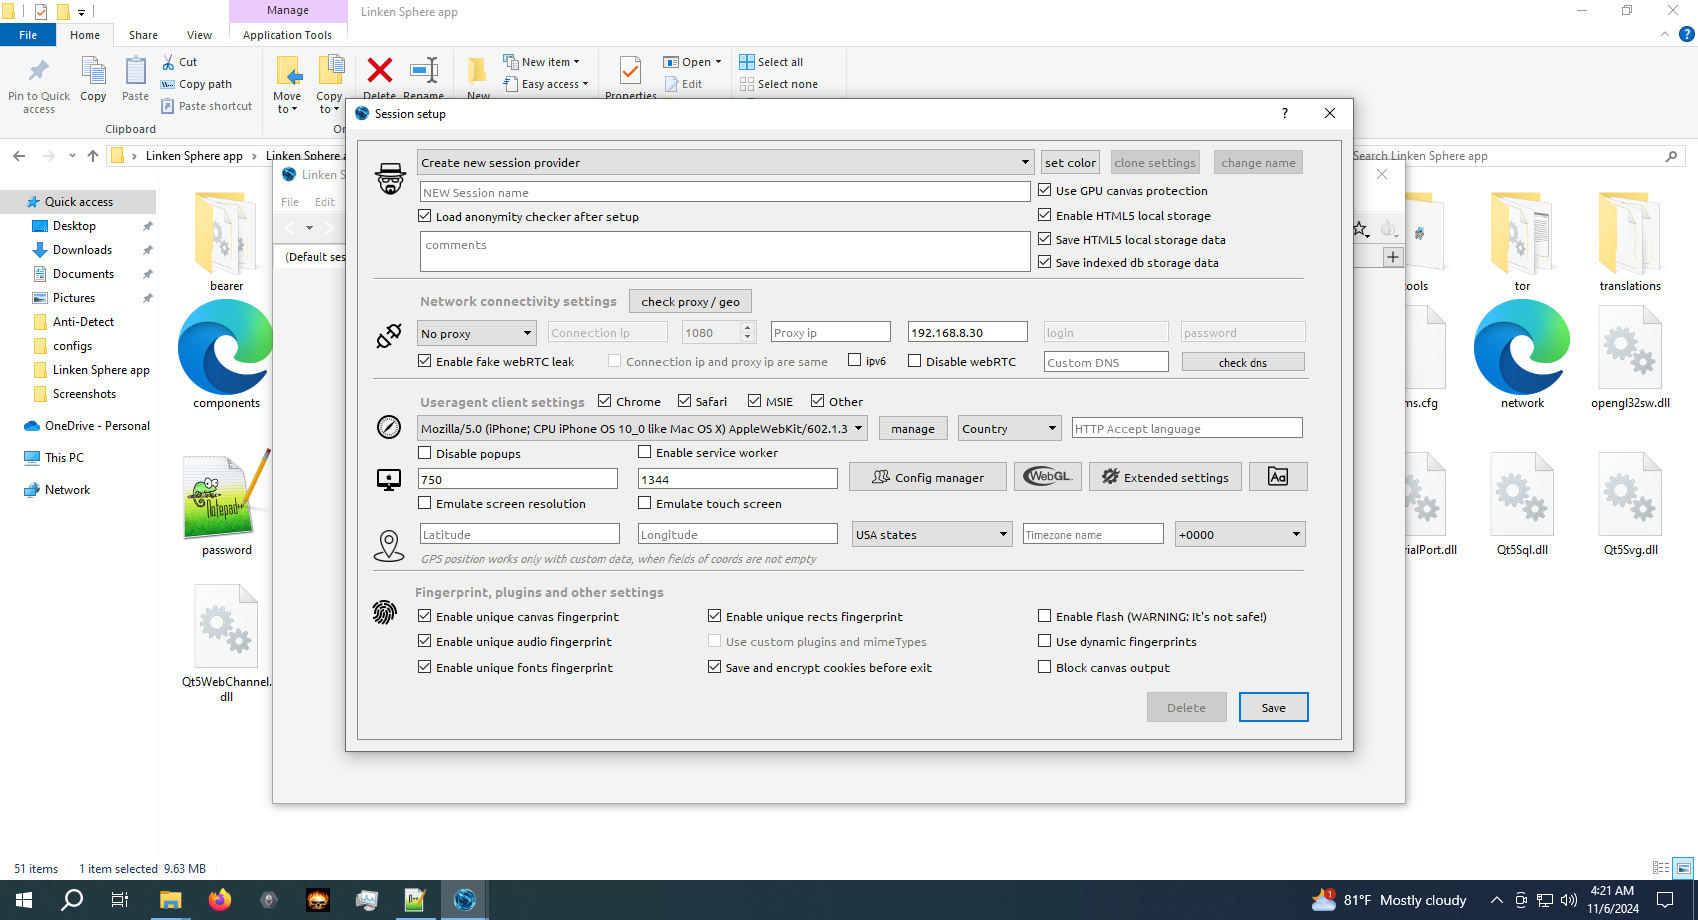Click the Extended settings gear button

[x=1165, y=477]
